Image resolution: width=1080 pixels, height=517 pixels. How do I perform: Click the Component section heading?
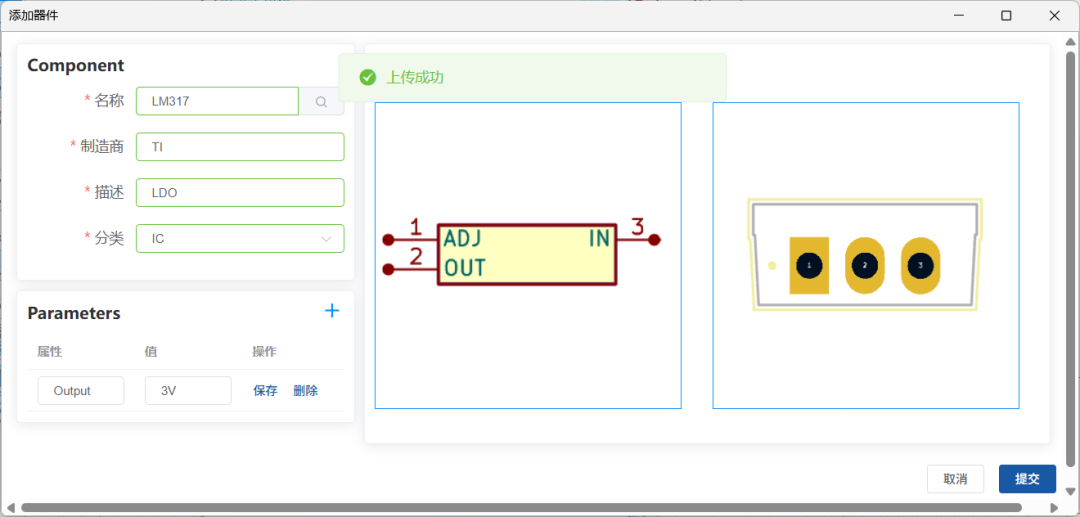76,65
